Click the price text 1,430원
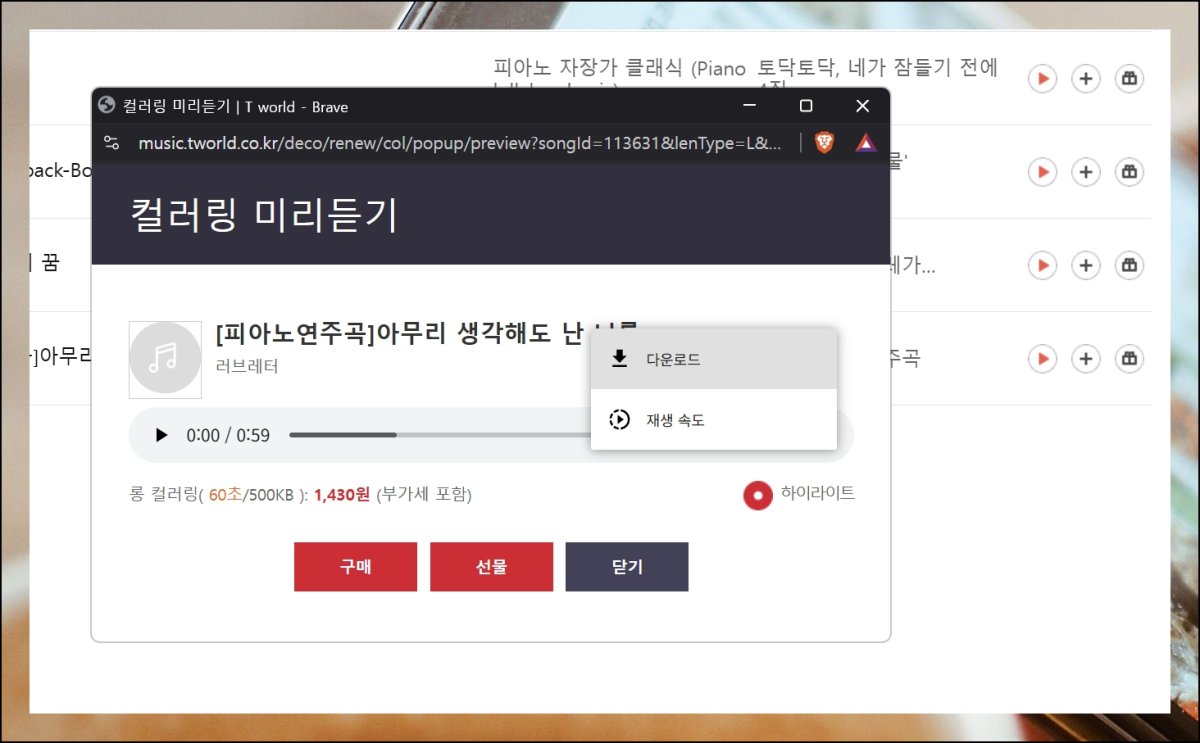The width and height of the screenshot is (1200, 743). [x=342, y=494]
